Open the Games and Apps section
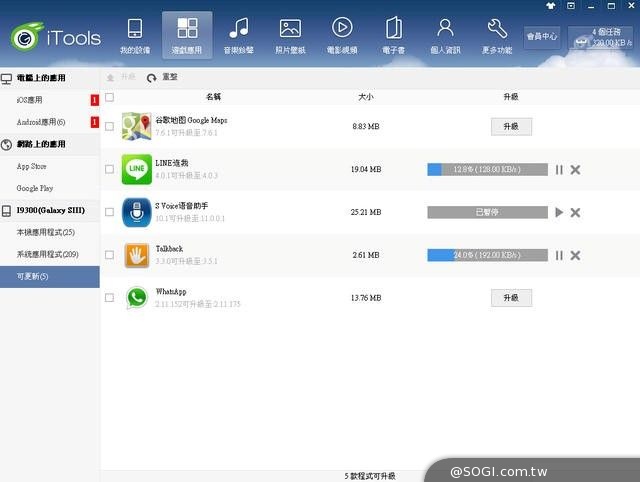This screenshot has height=482, width=640. [187, 36]
